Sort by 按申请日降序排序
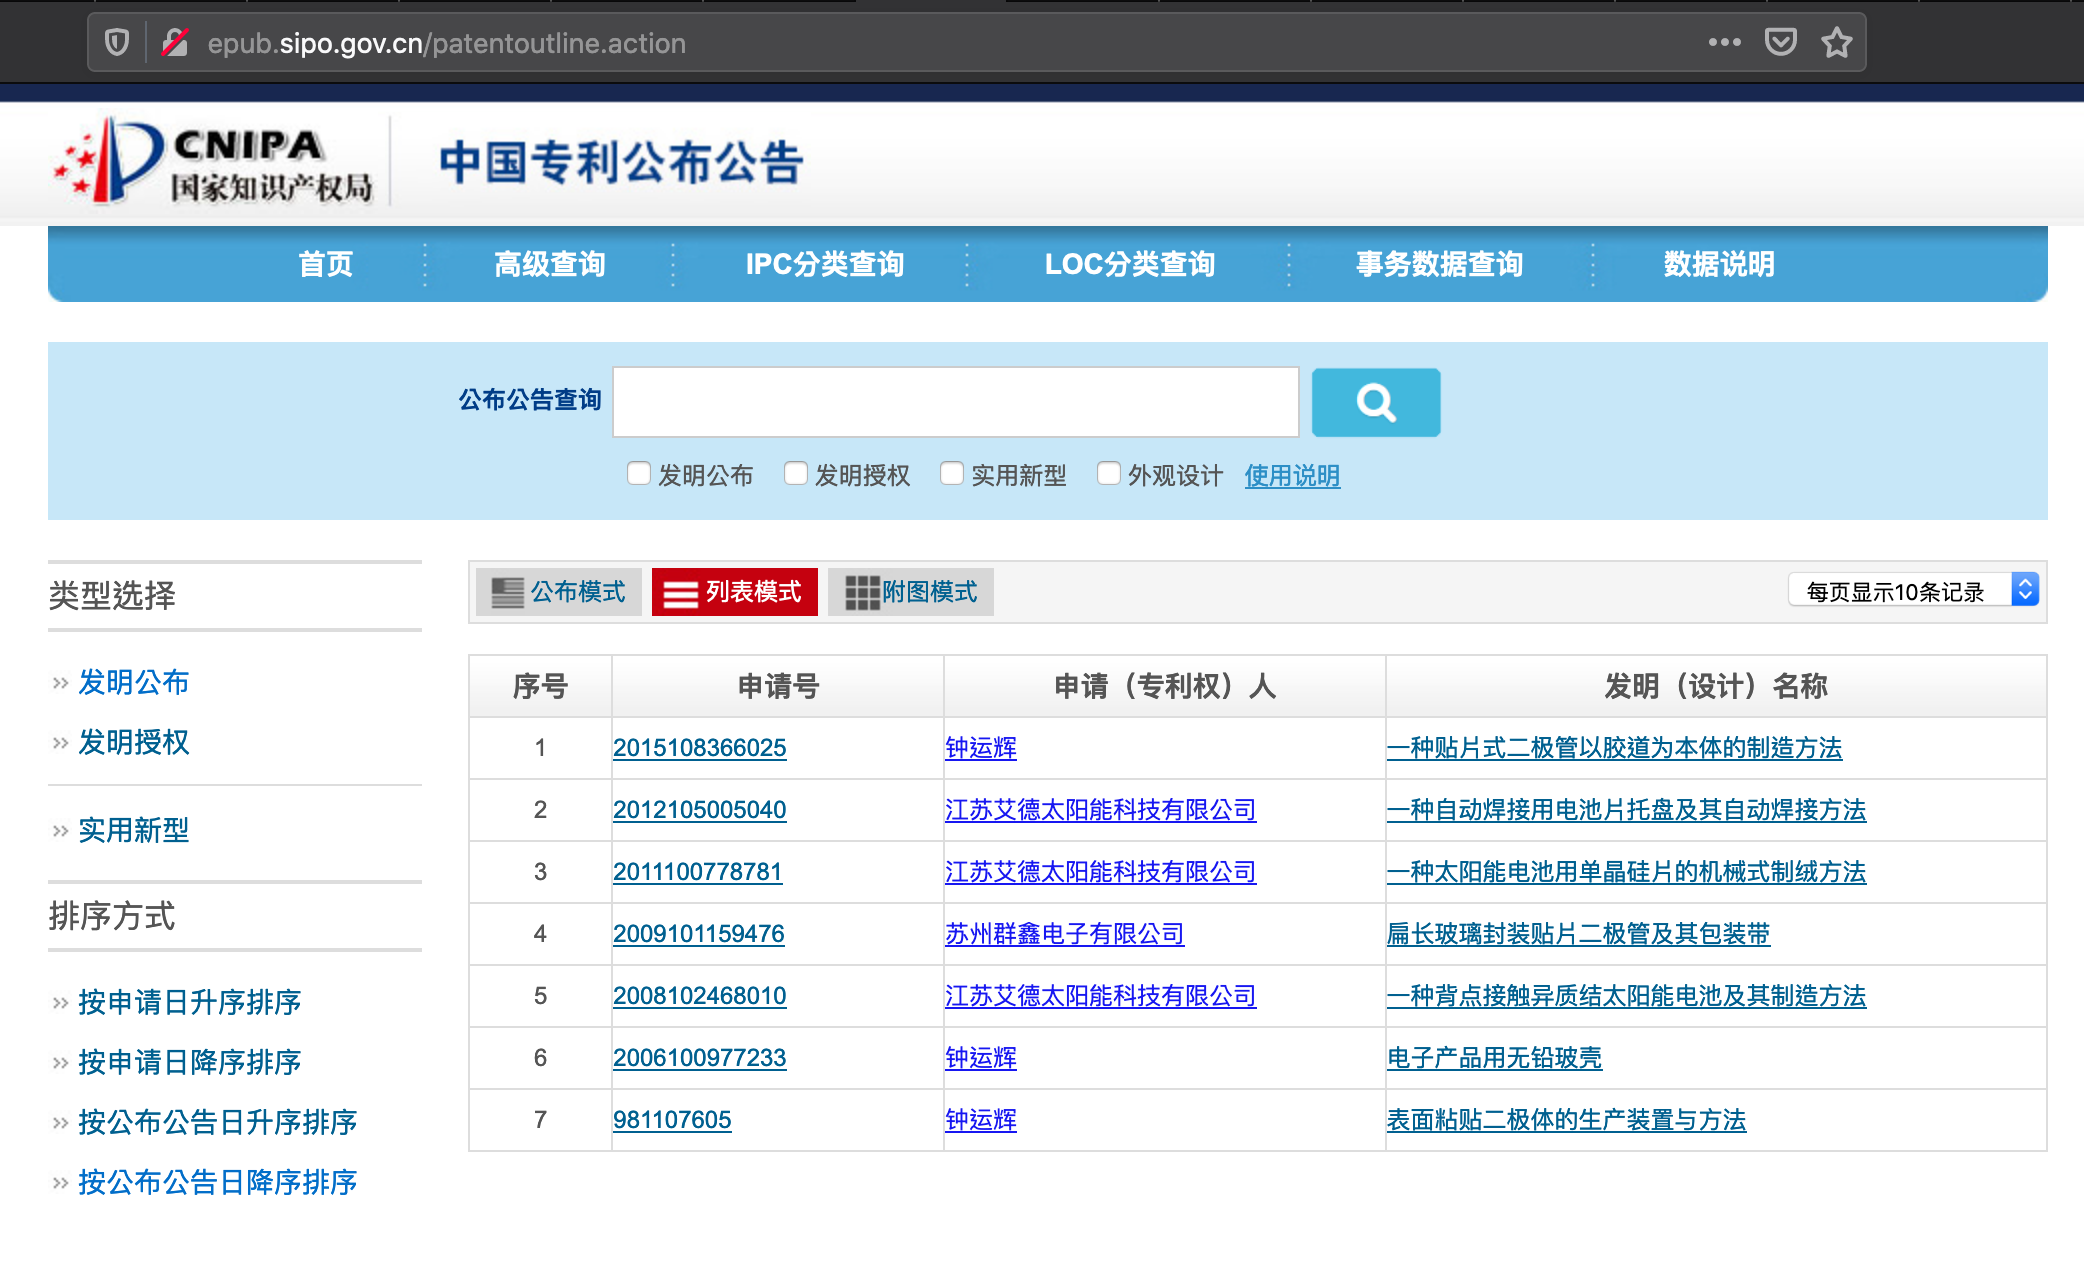The height and width of the screenshot is (1268, 2084). 190,1062
